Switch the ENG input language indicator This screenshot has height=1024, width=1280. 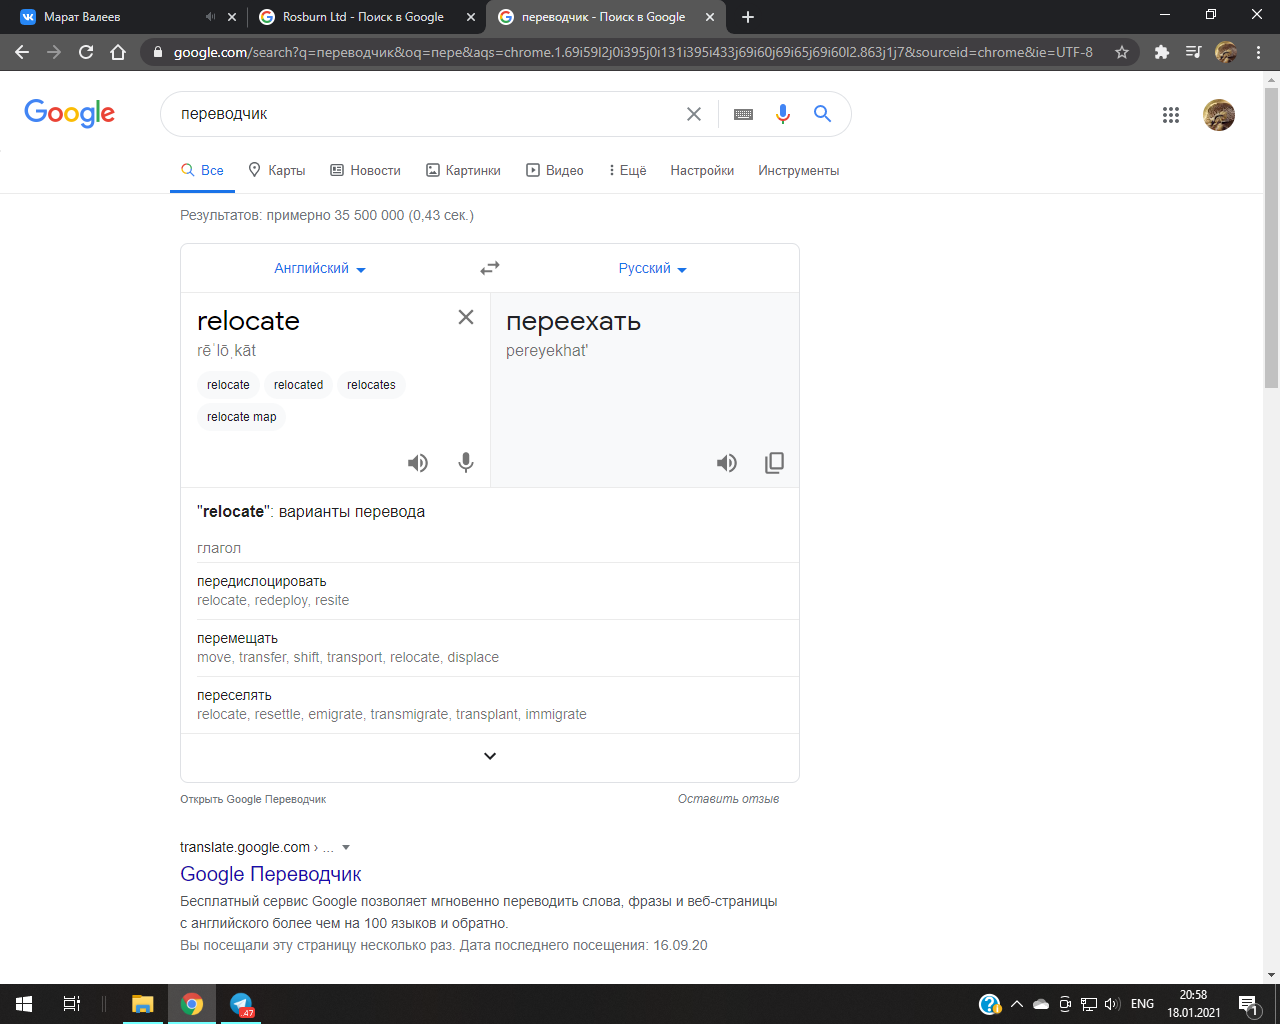(x=1142, y=1004)
